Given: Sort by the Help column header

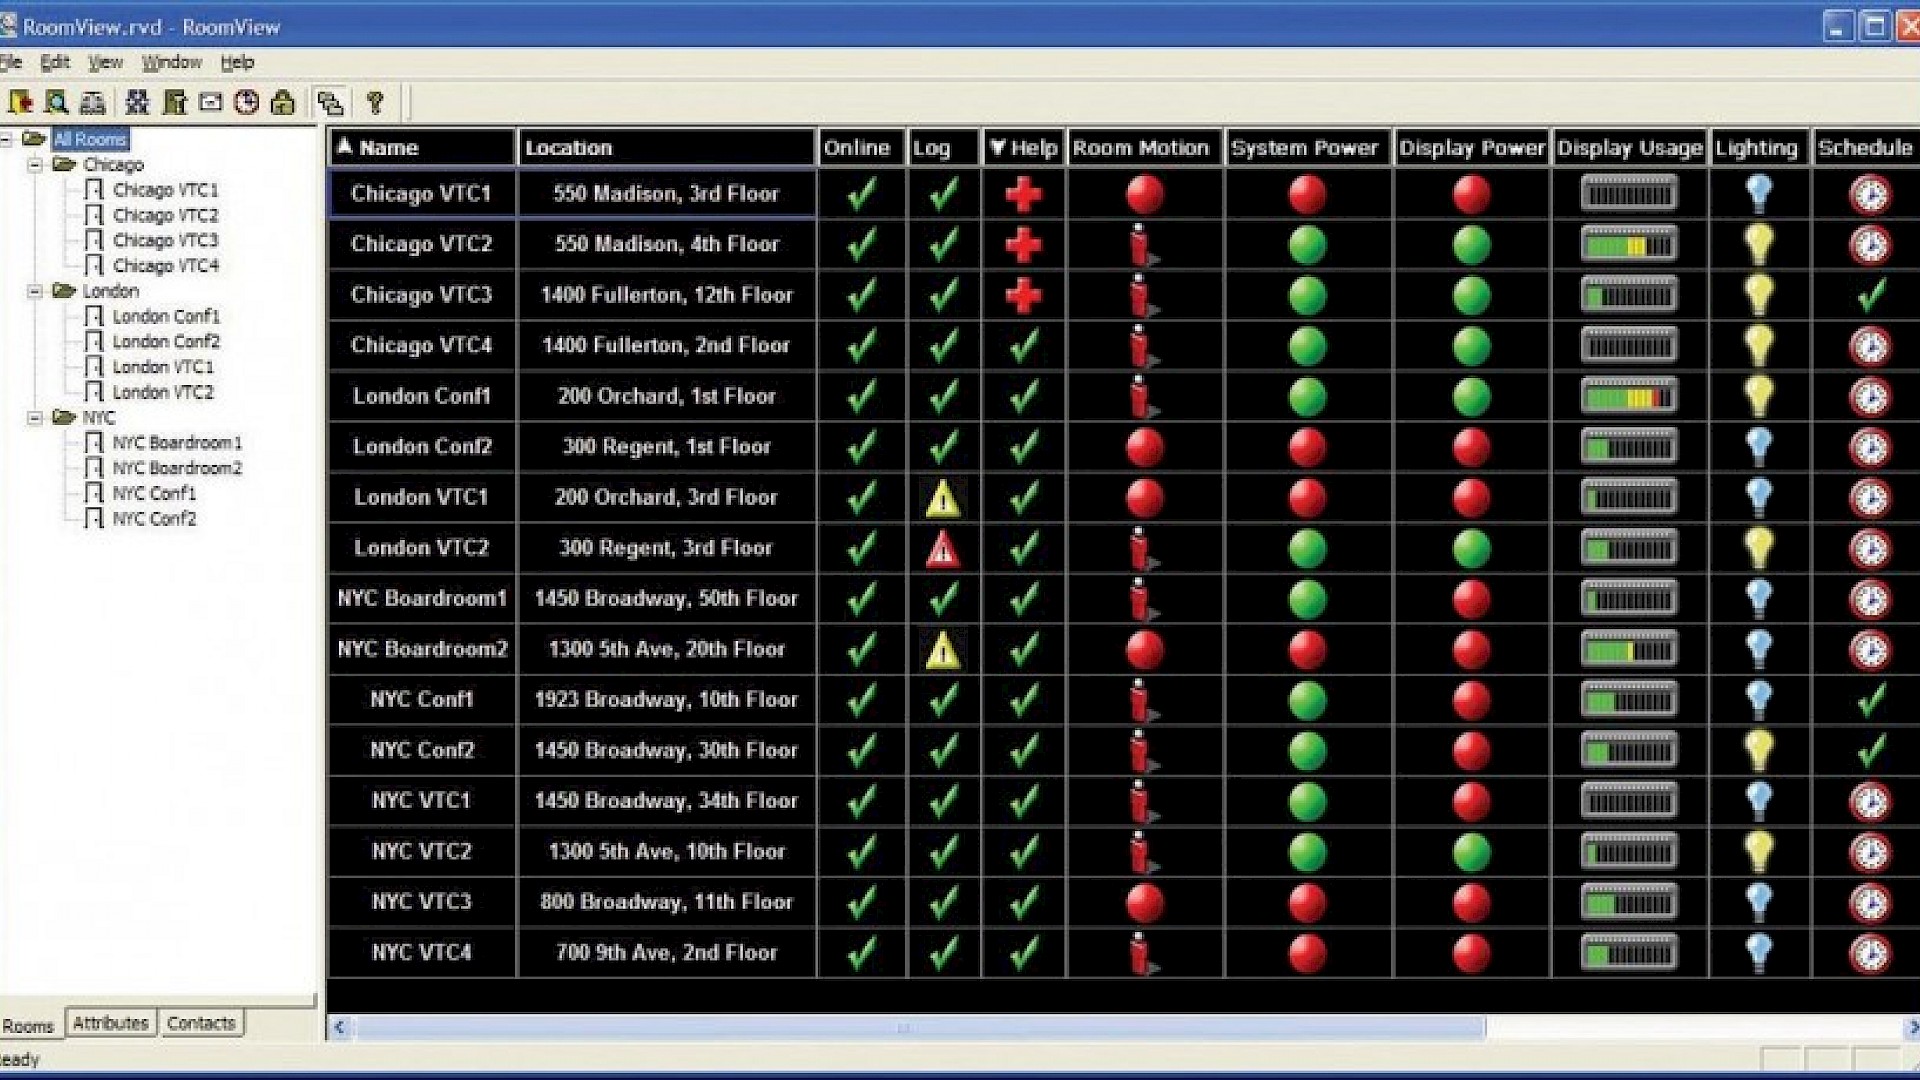Looking at the screenshot, I should [1023, 148].
